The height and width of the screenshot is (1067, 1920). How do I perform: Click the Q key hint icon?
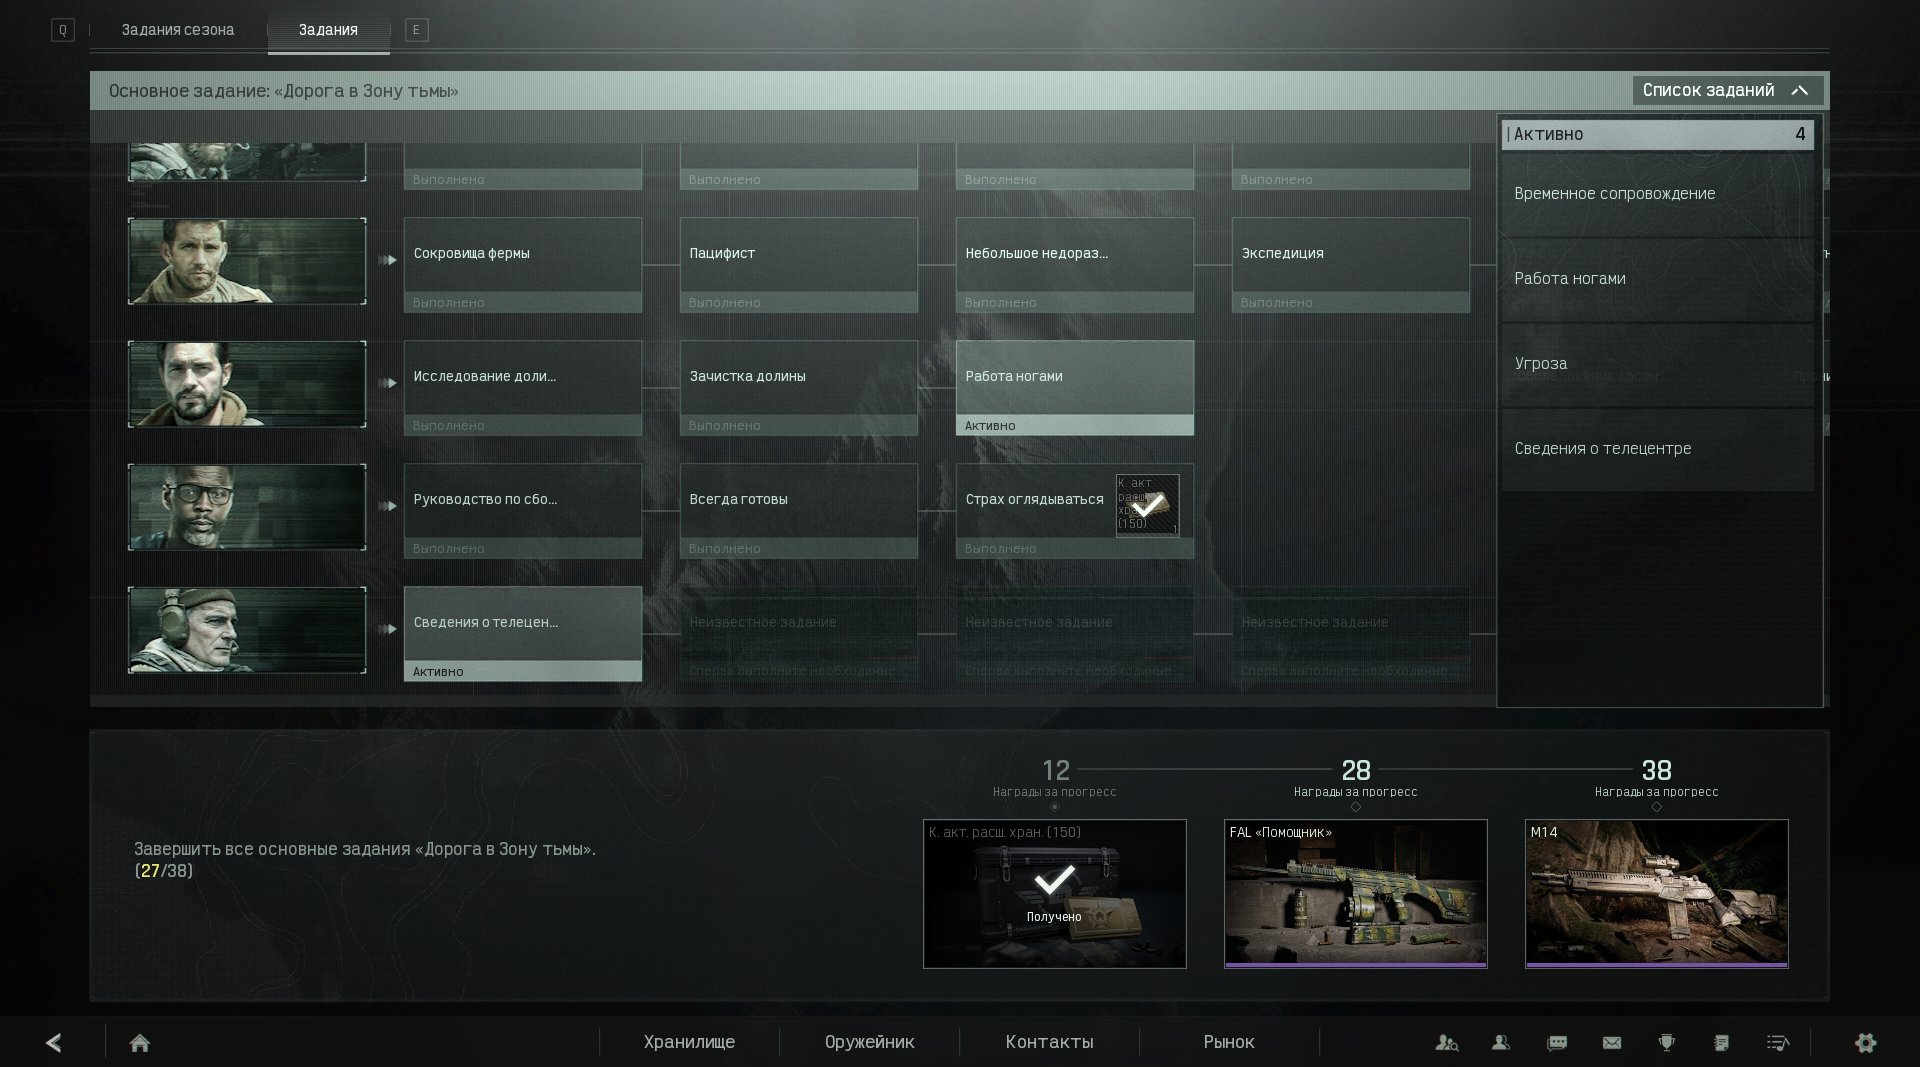[63, 30]
